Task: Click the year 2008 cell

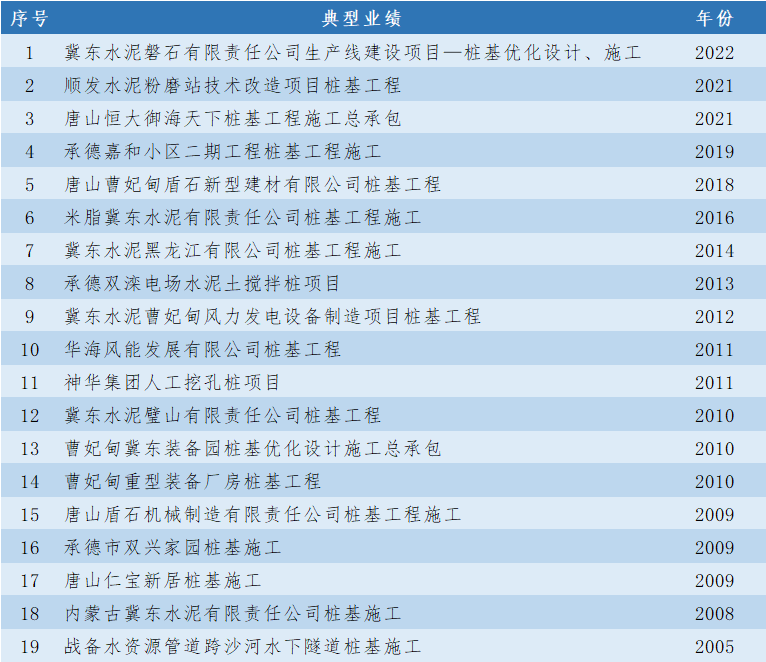Action: tap(714, 614)
